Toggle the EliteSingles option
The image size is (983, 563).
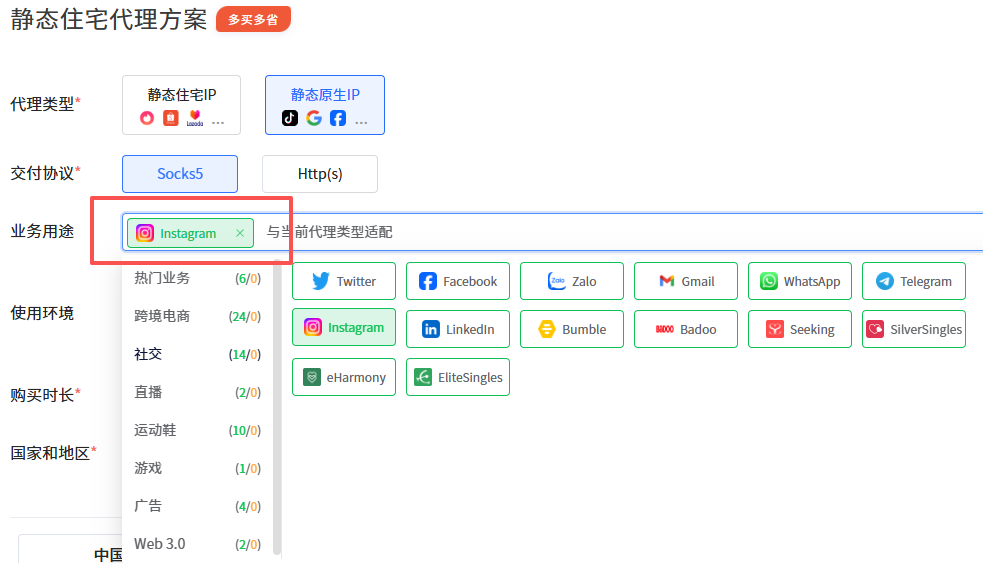click(x=458, y=377)
